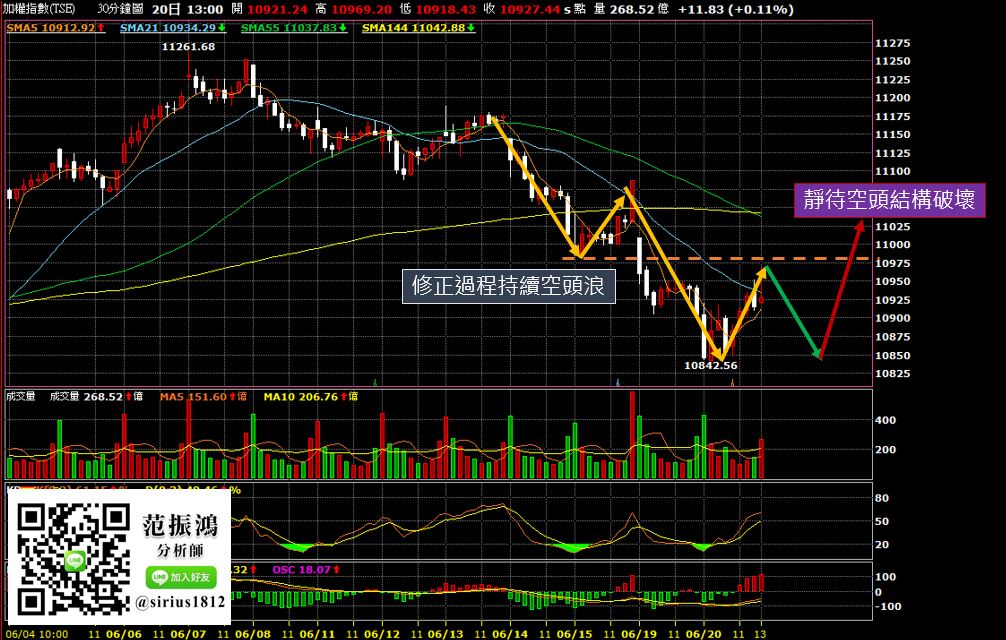
Task: Click the analyst name 范振鴻
Action: click(x=180, y=525)
